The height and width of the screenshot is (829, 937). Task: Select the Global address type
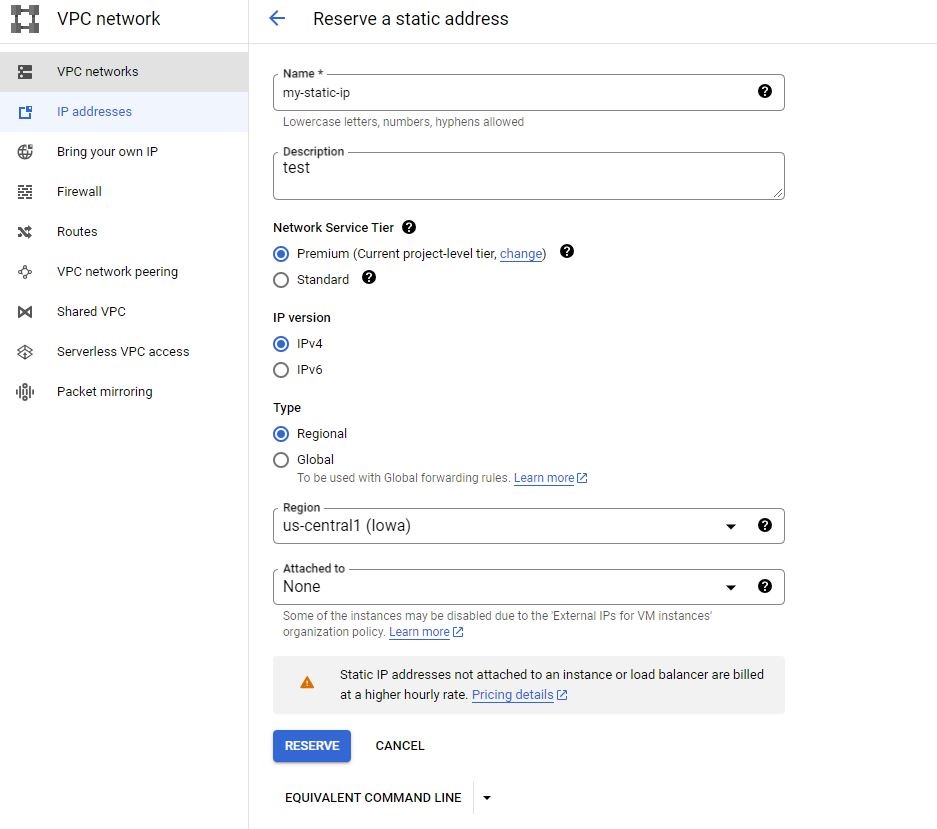(281, 459)
